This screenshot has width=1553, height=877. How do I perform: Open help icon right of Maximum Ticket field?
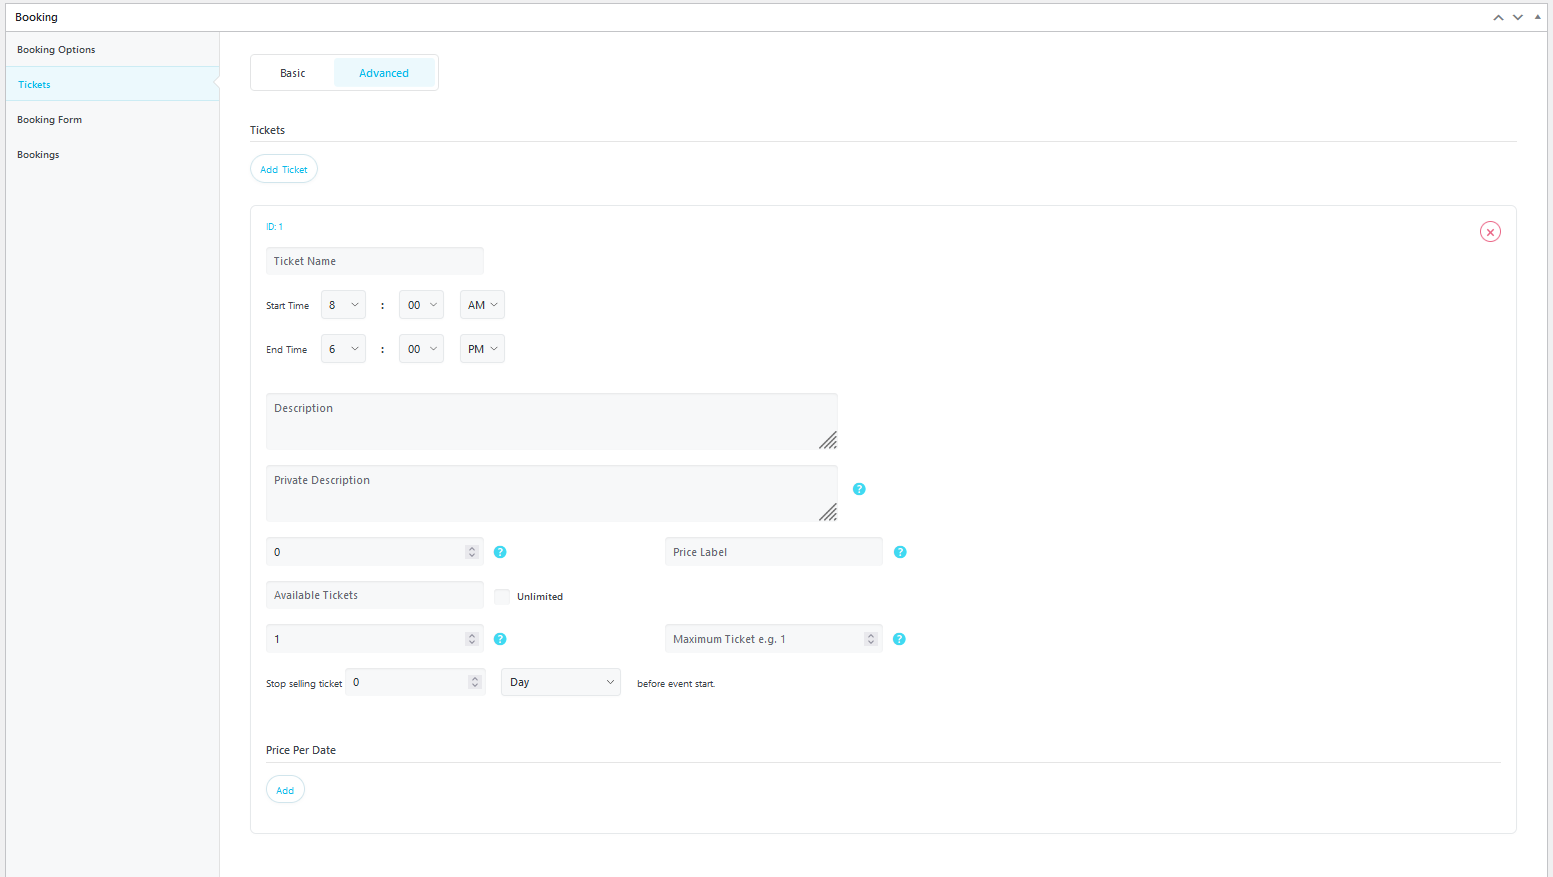(899, 639)
